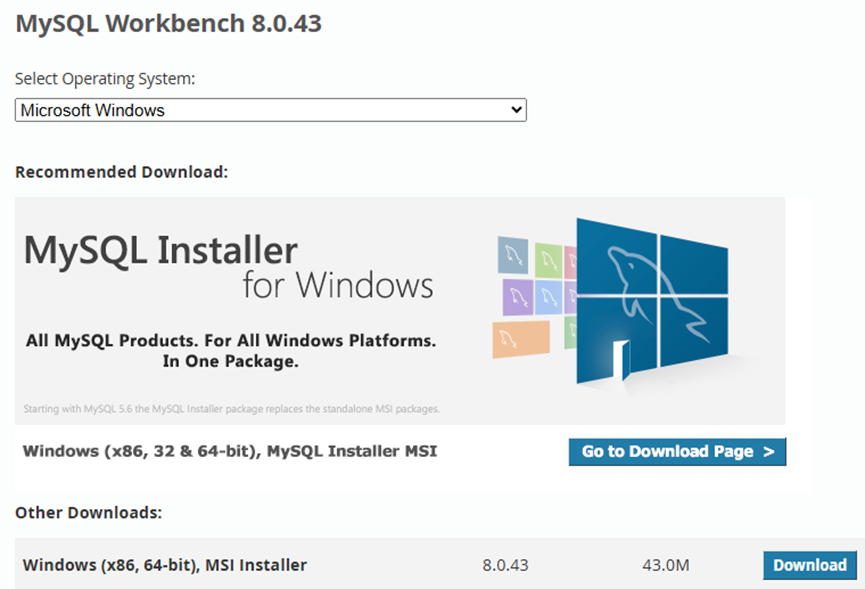The height and width of the screenshot is (589, 865).
Task: Click the purple dolphin tile beside the blue tile
Action: [517, 297]
